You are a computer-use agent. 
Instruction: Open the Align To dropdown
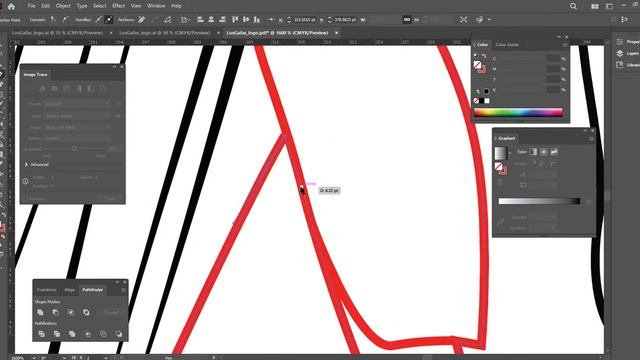tap(186, 20)
